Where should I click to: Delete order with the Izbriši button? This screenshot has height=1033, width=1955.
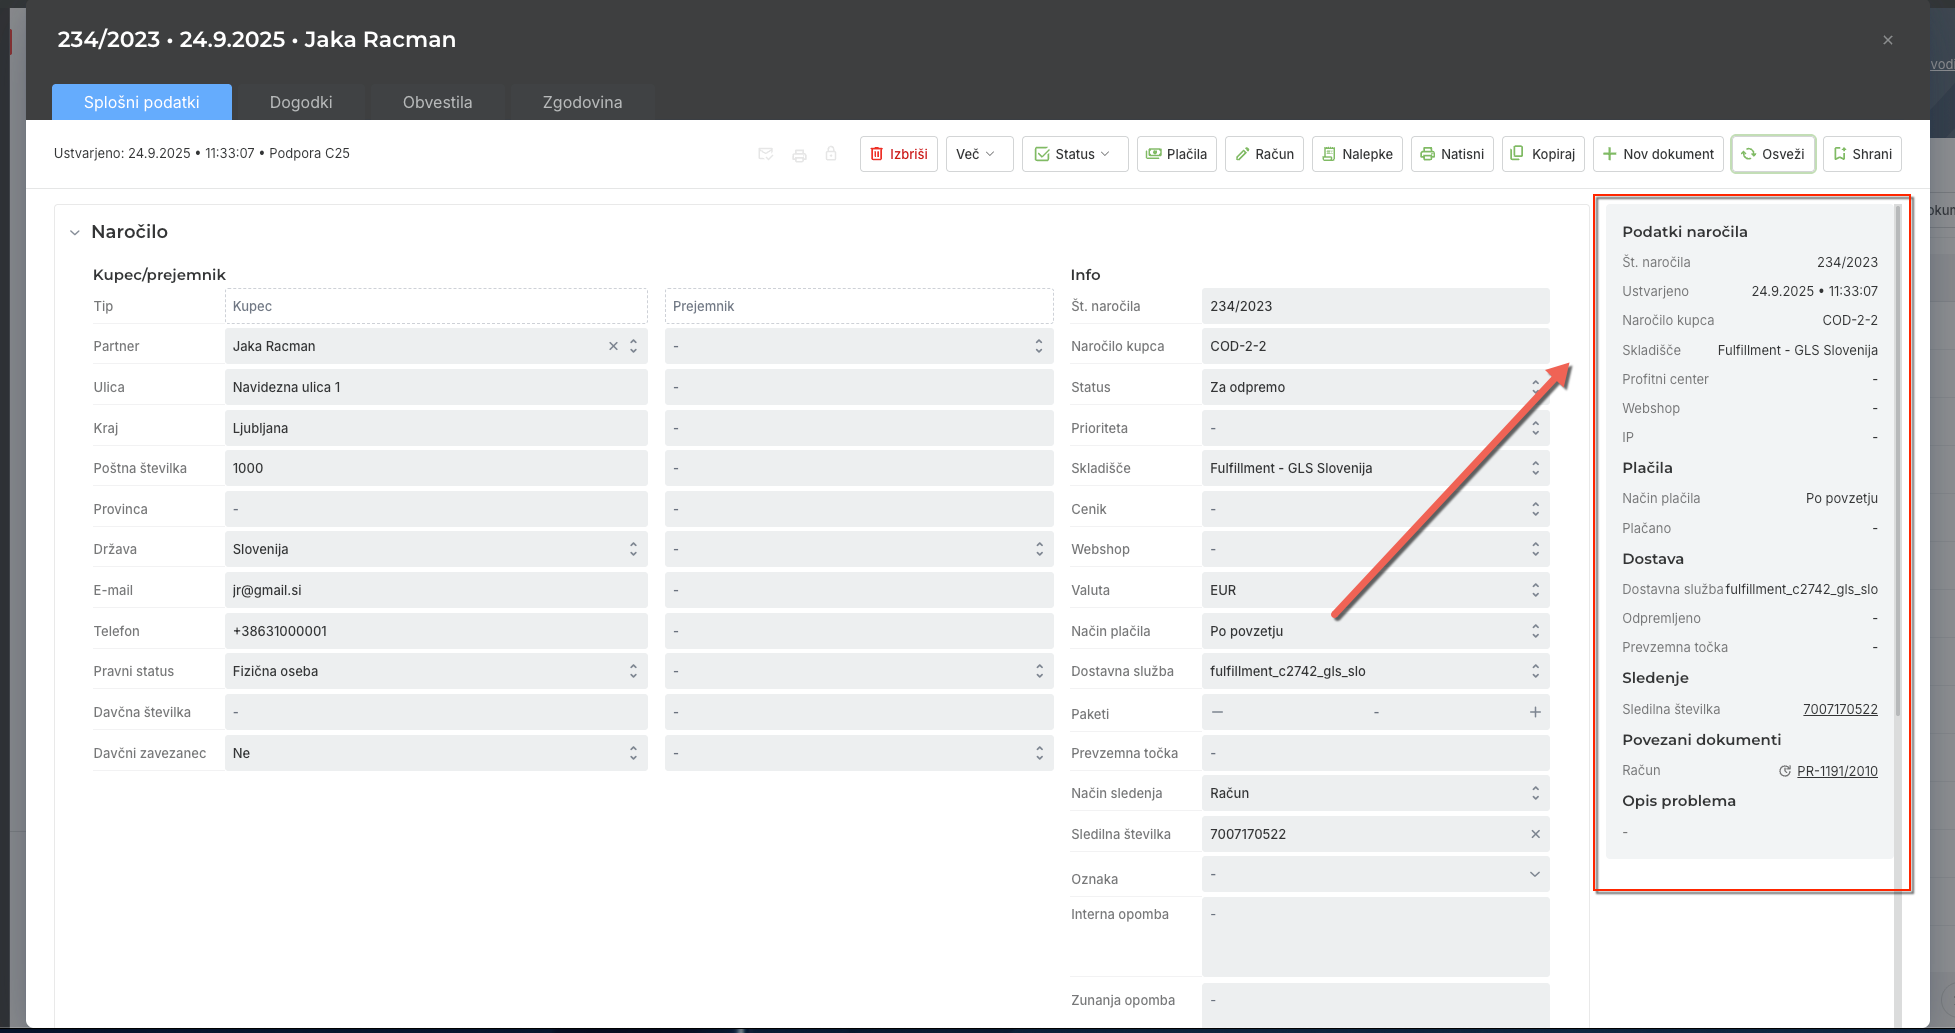[x=899, y=154]
